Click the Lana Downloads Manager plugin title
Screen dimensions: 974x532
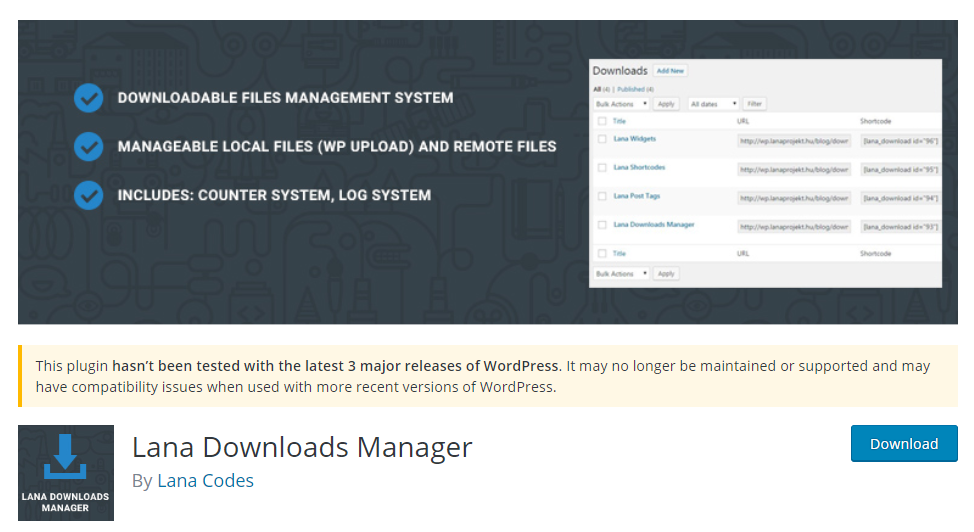pyautogui.click(x=302, y=447)
